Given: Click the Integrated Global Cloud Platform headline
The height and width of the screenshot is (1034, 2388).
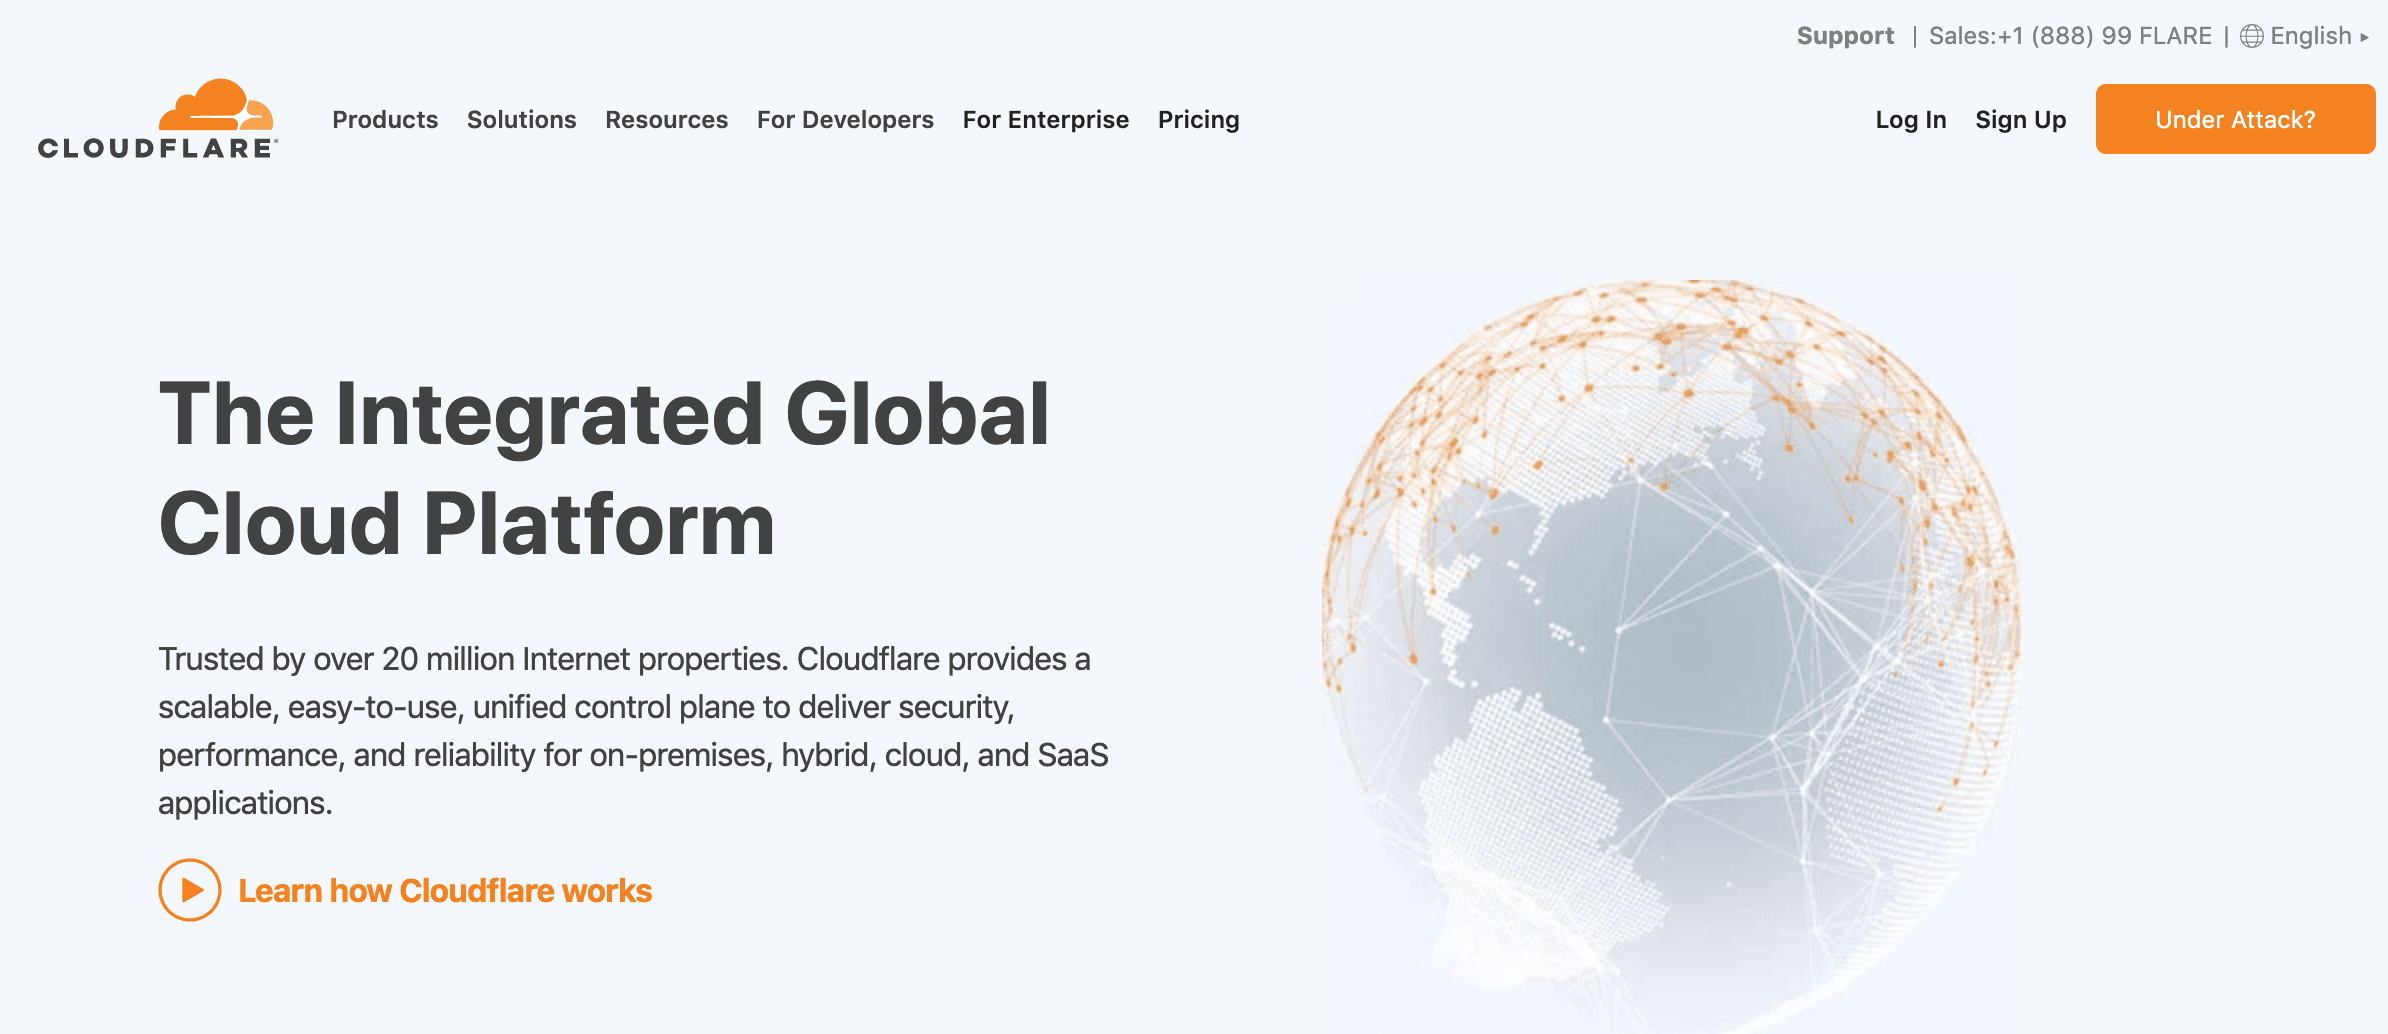Looking at the screenshot, I should click(x=604, y=468).
